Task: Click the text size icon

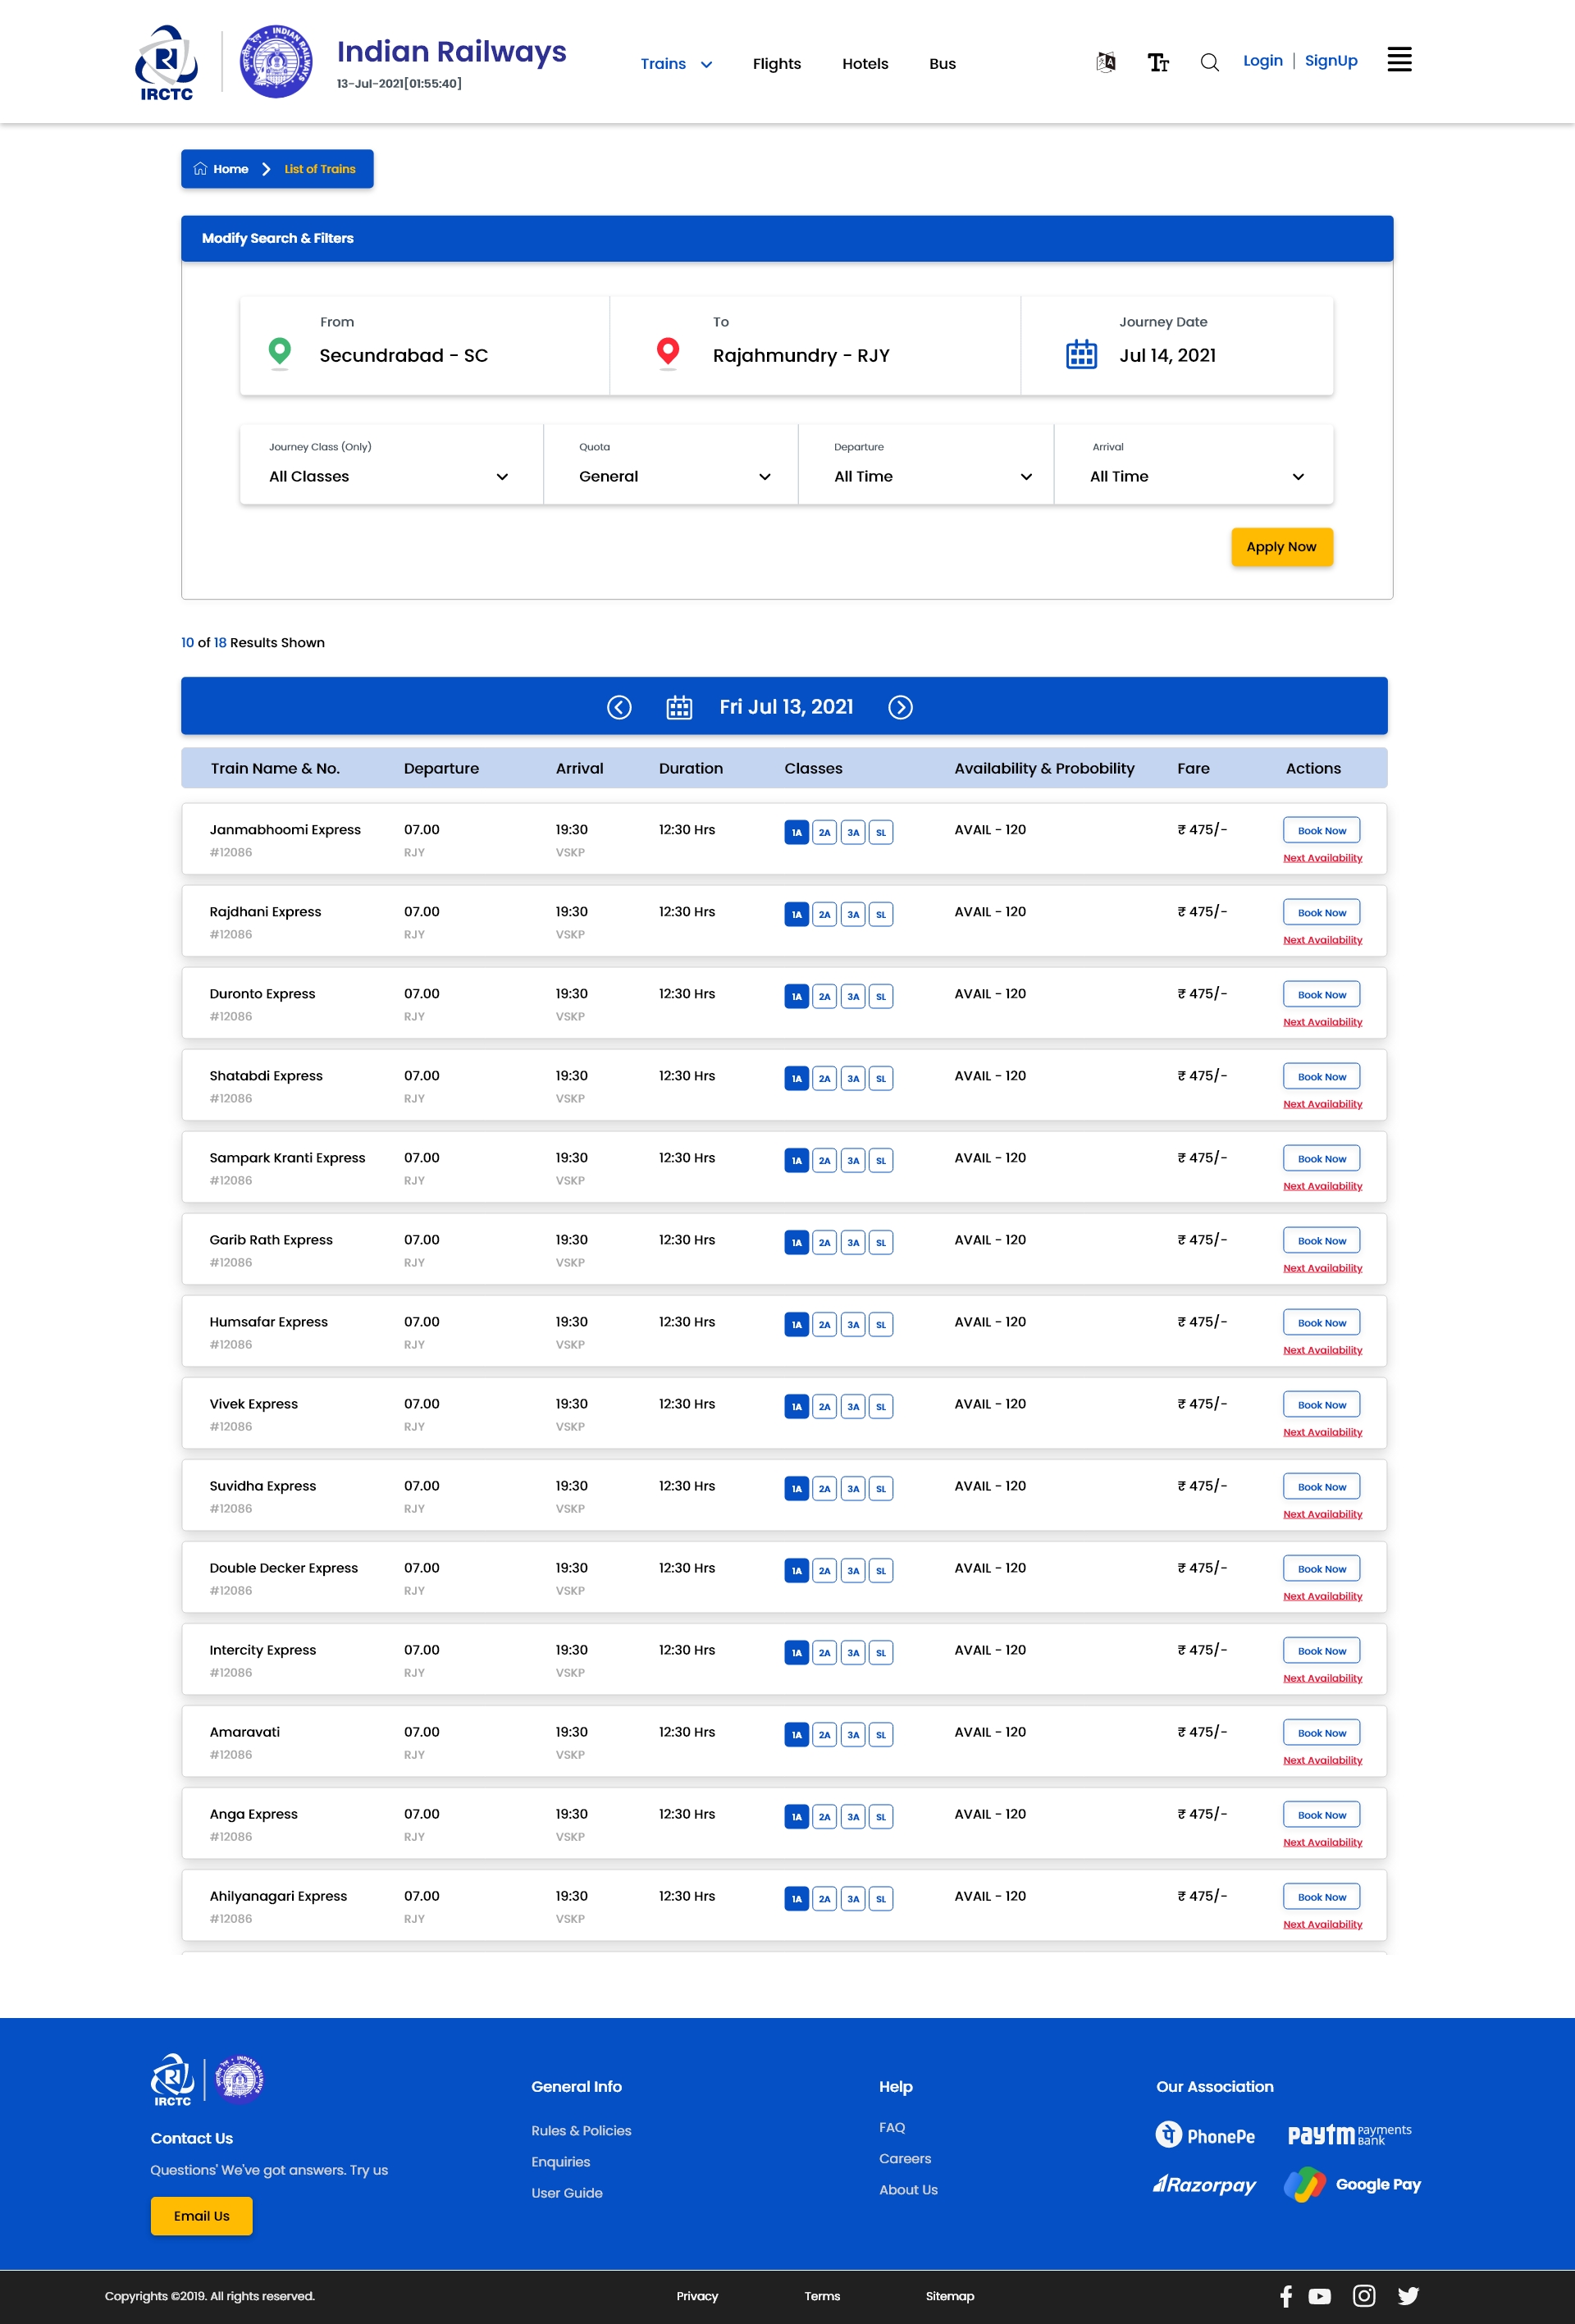Action: [1158, 62]
